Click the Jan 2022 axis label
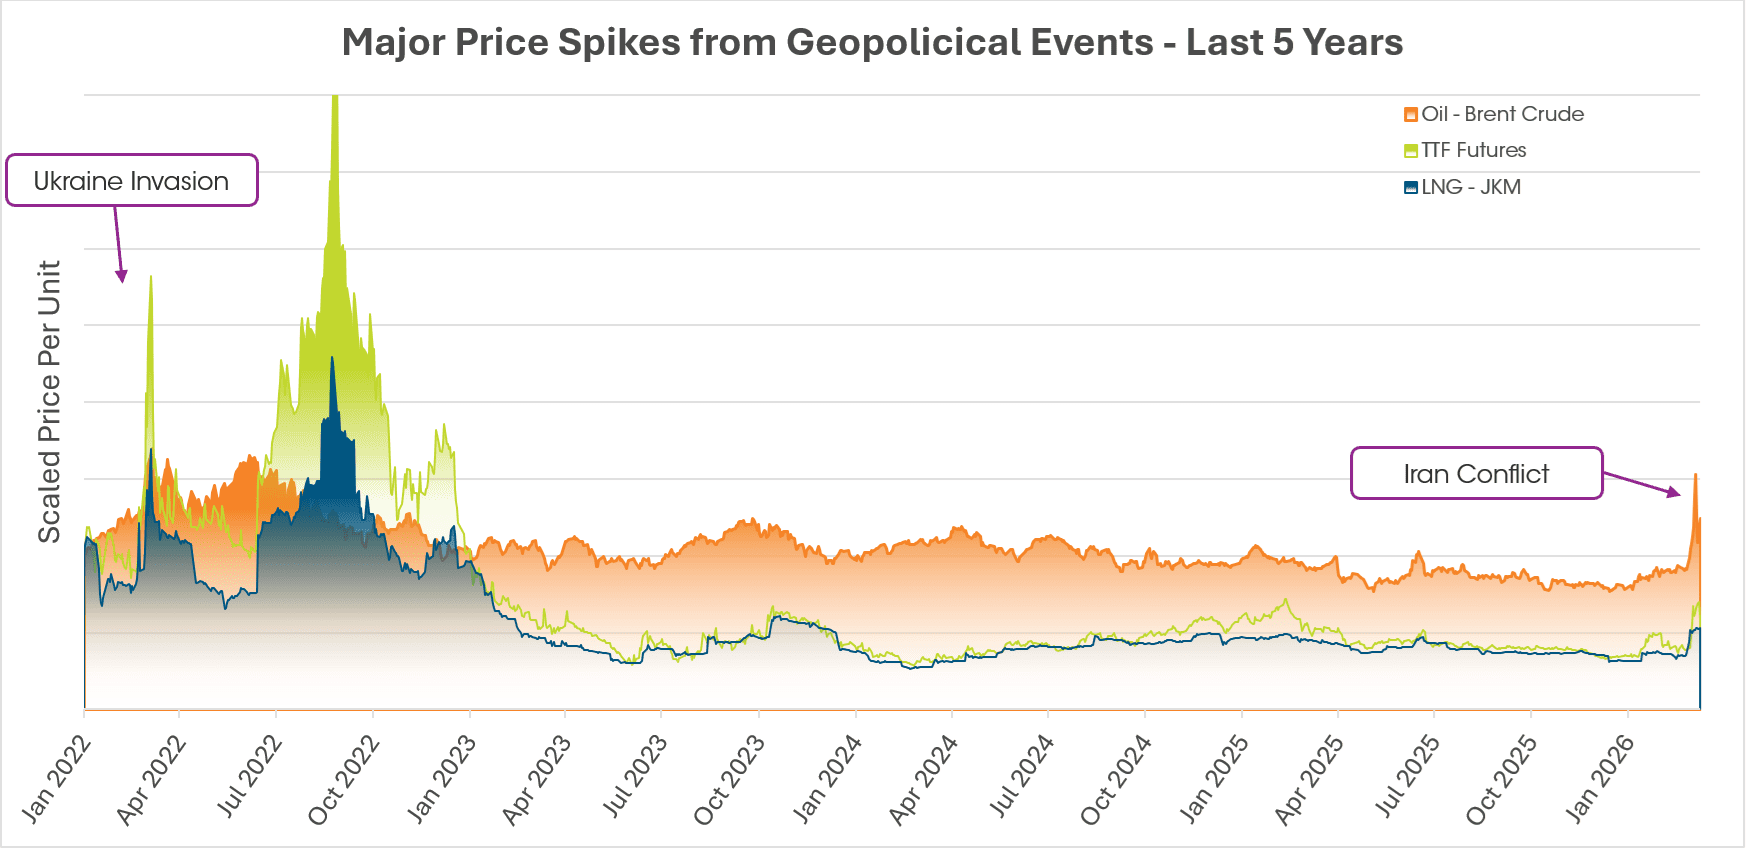The width and height of the screenshot is (1746, 848). coord(56,781)
